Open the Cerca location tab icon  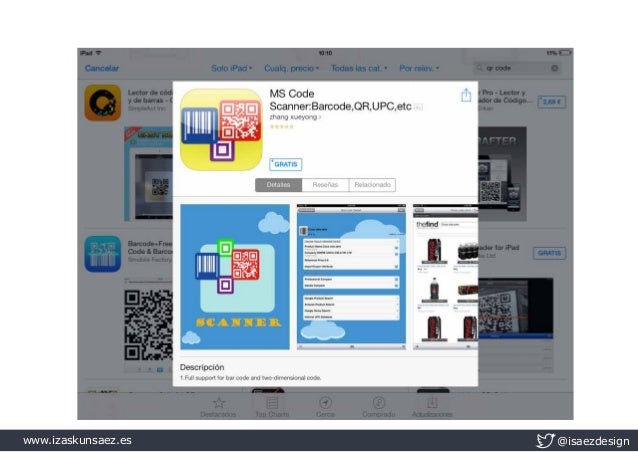coord(325,407)
